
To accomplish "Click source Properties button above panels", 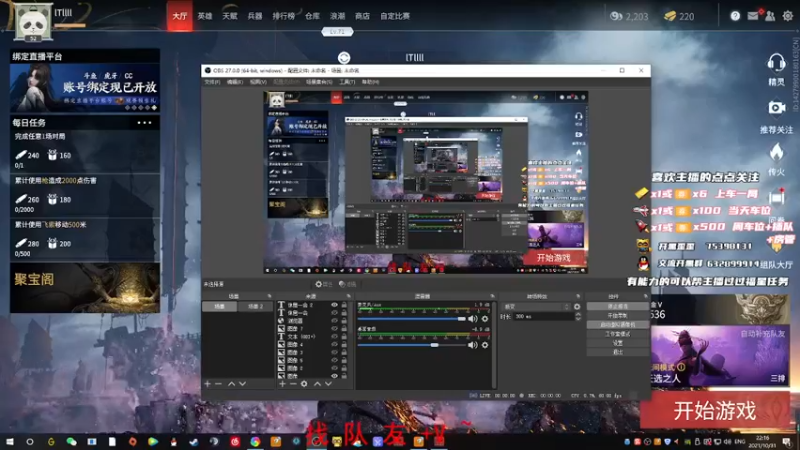I will [323, 284].
